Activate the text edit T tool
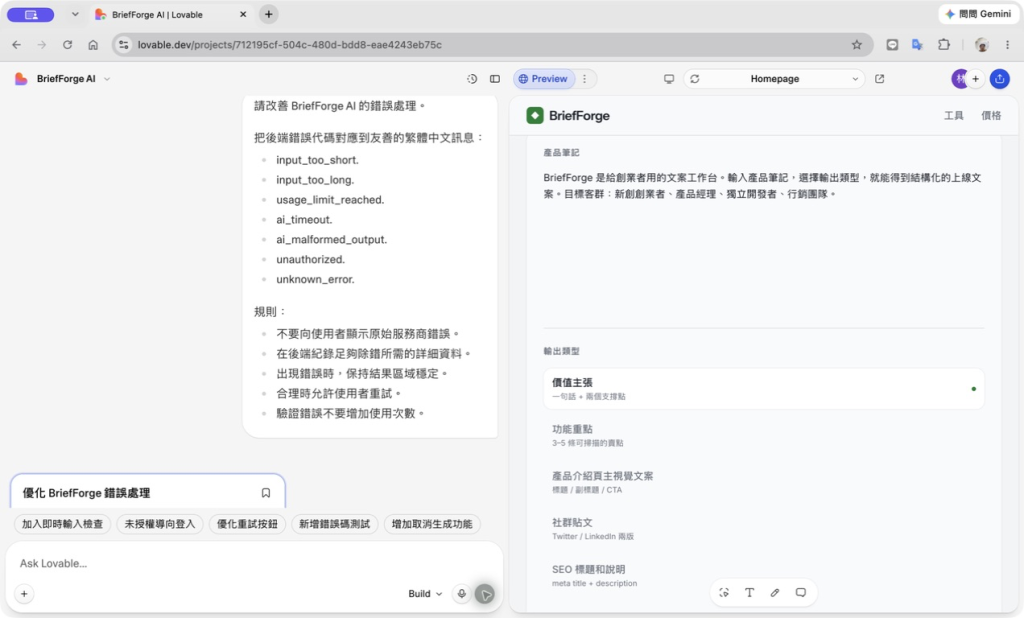This screenshot has width=1024, height=618. pyautogui.click(x=749, y=593)
